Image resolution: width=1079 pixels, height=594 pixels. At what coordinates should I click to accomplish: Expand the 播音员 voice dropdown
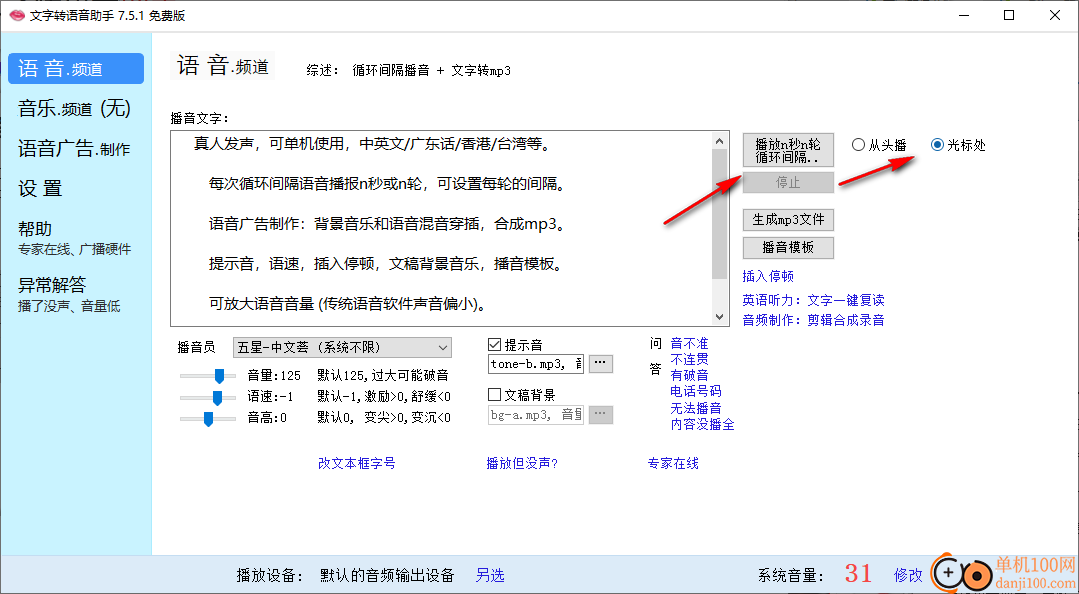343,348
